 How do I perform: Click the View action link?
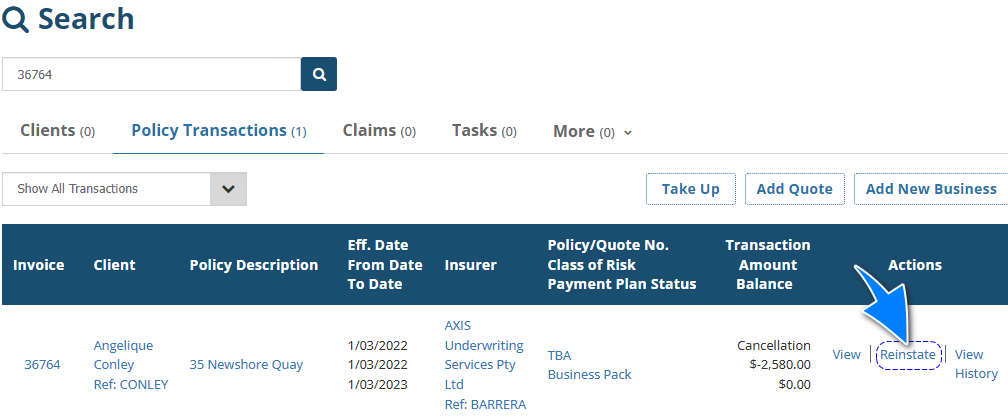[x=846, y=355]
